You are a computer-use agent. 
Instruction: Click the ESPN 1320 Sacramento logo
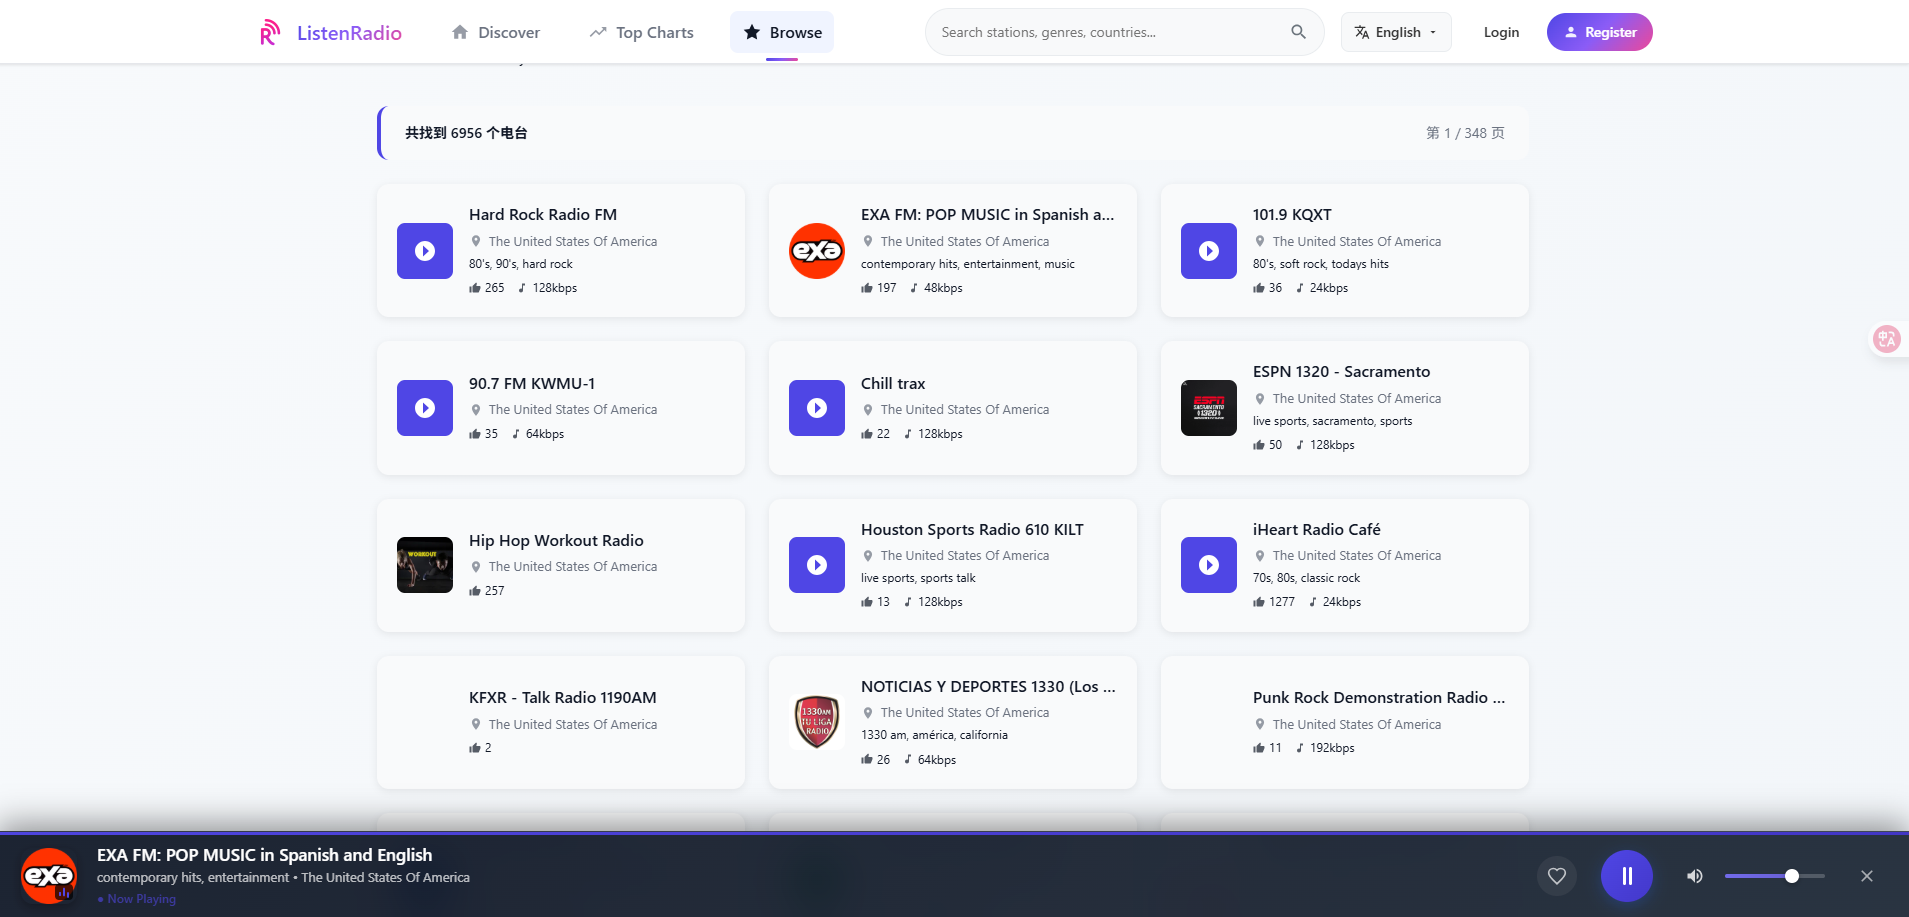pos(1209,408)
